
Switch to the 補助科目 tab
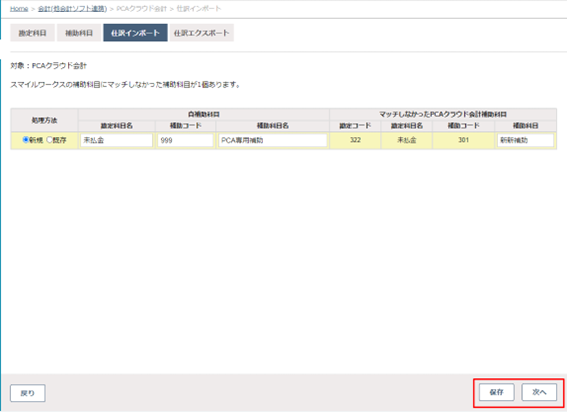click(x=79, y=33)
